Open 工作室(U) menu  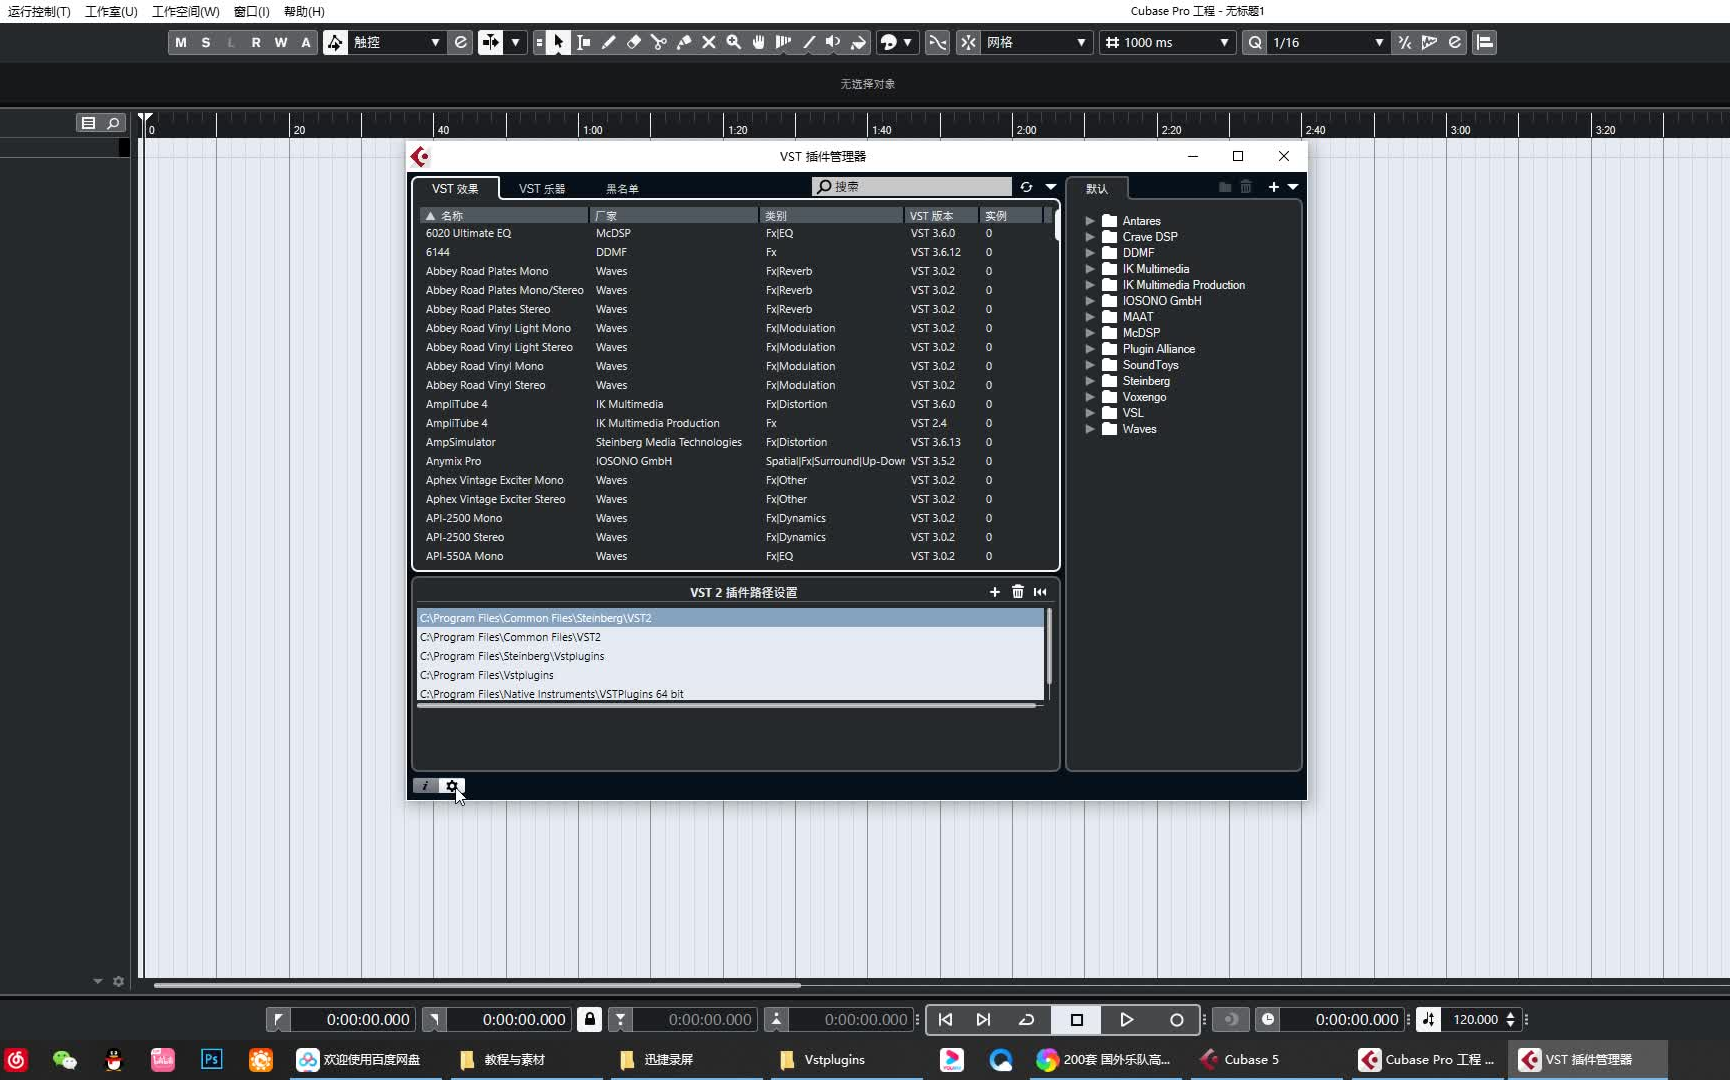click(x=111, y=11)
